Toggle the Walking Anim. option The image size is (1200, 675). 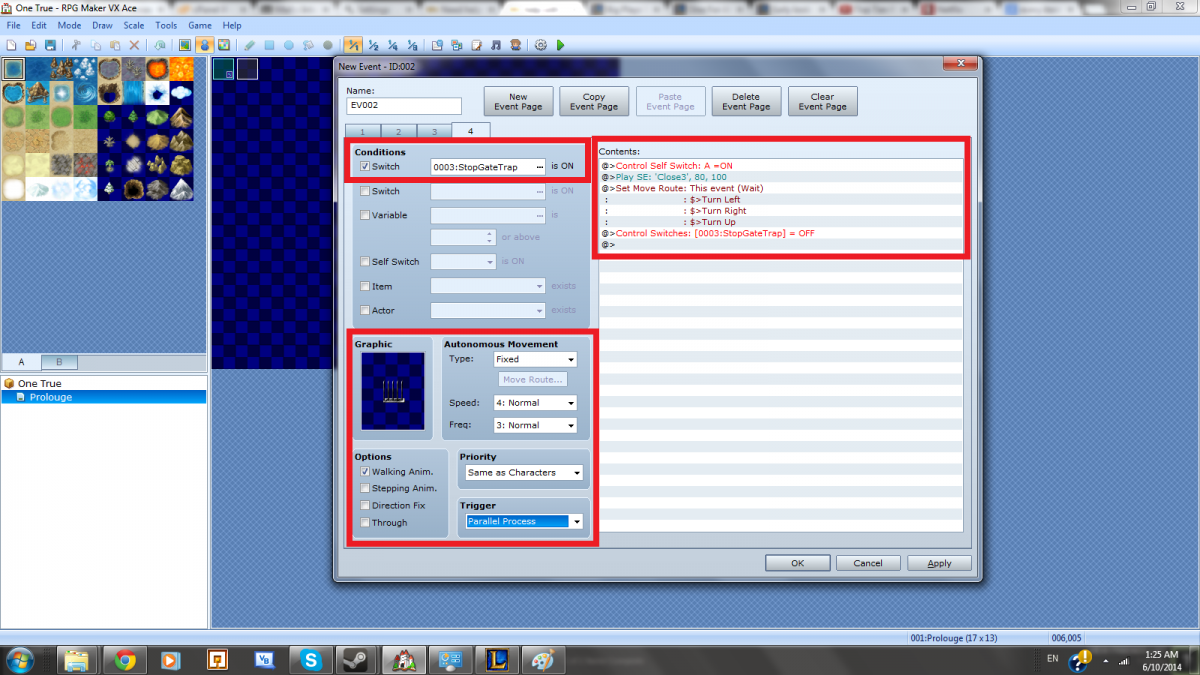click(365, 471)
